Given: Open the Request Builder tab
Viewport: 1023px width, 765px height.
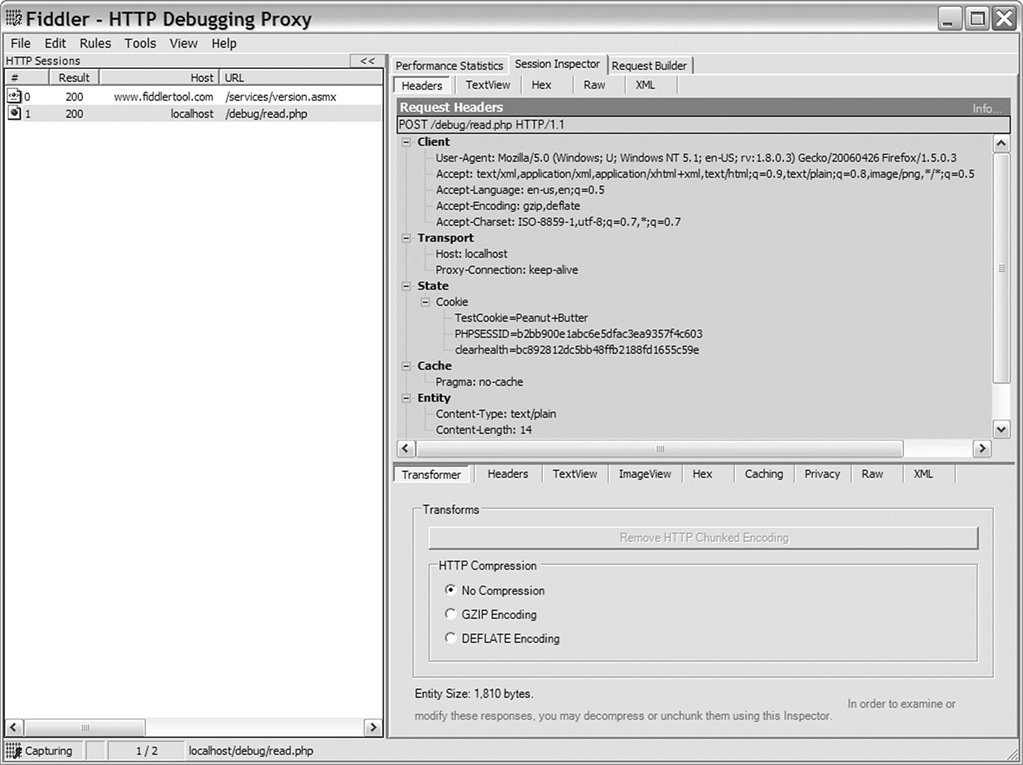Looking at the screenshot, I should [649, 65].
